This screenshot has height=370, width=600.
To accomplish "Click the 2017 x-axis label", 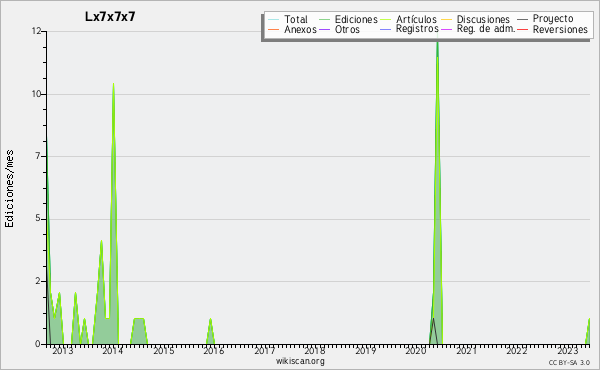I will pyautogui.click(x=264, y=351).
